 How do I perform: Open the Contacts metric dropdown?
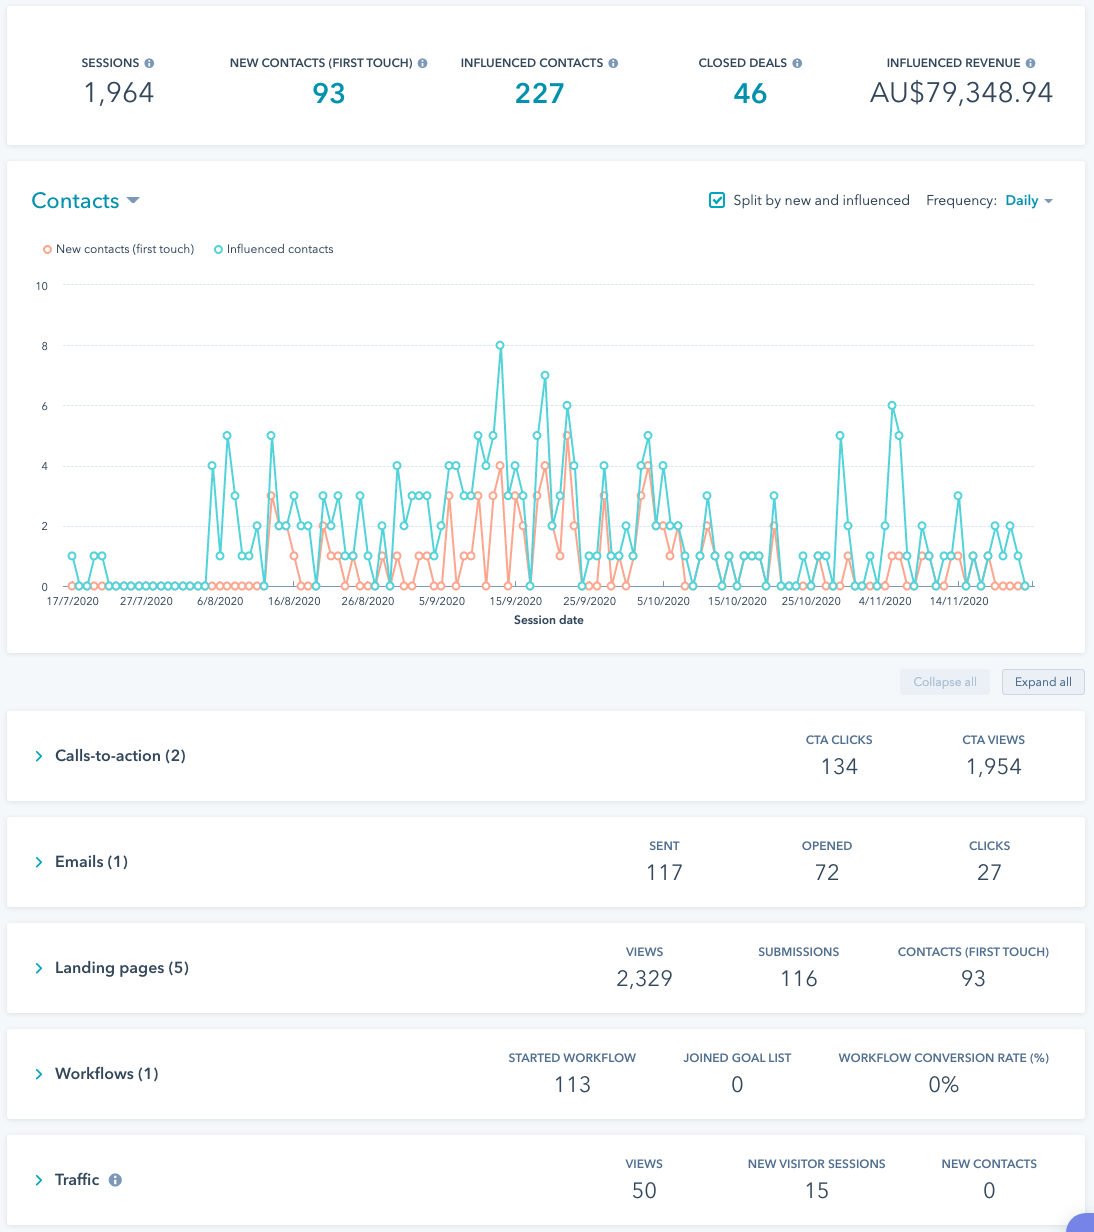pos(85,201)
